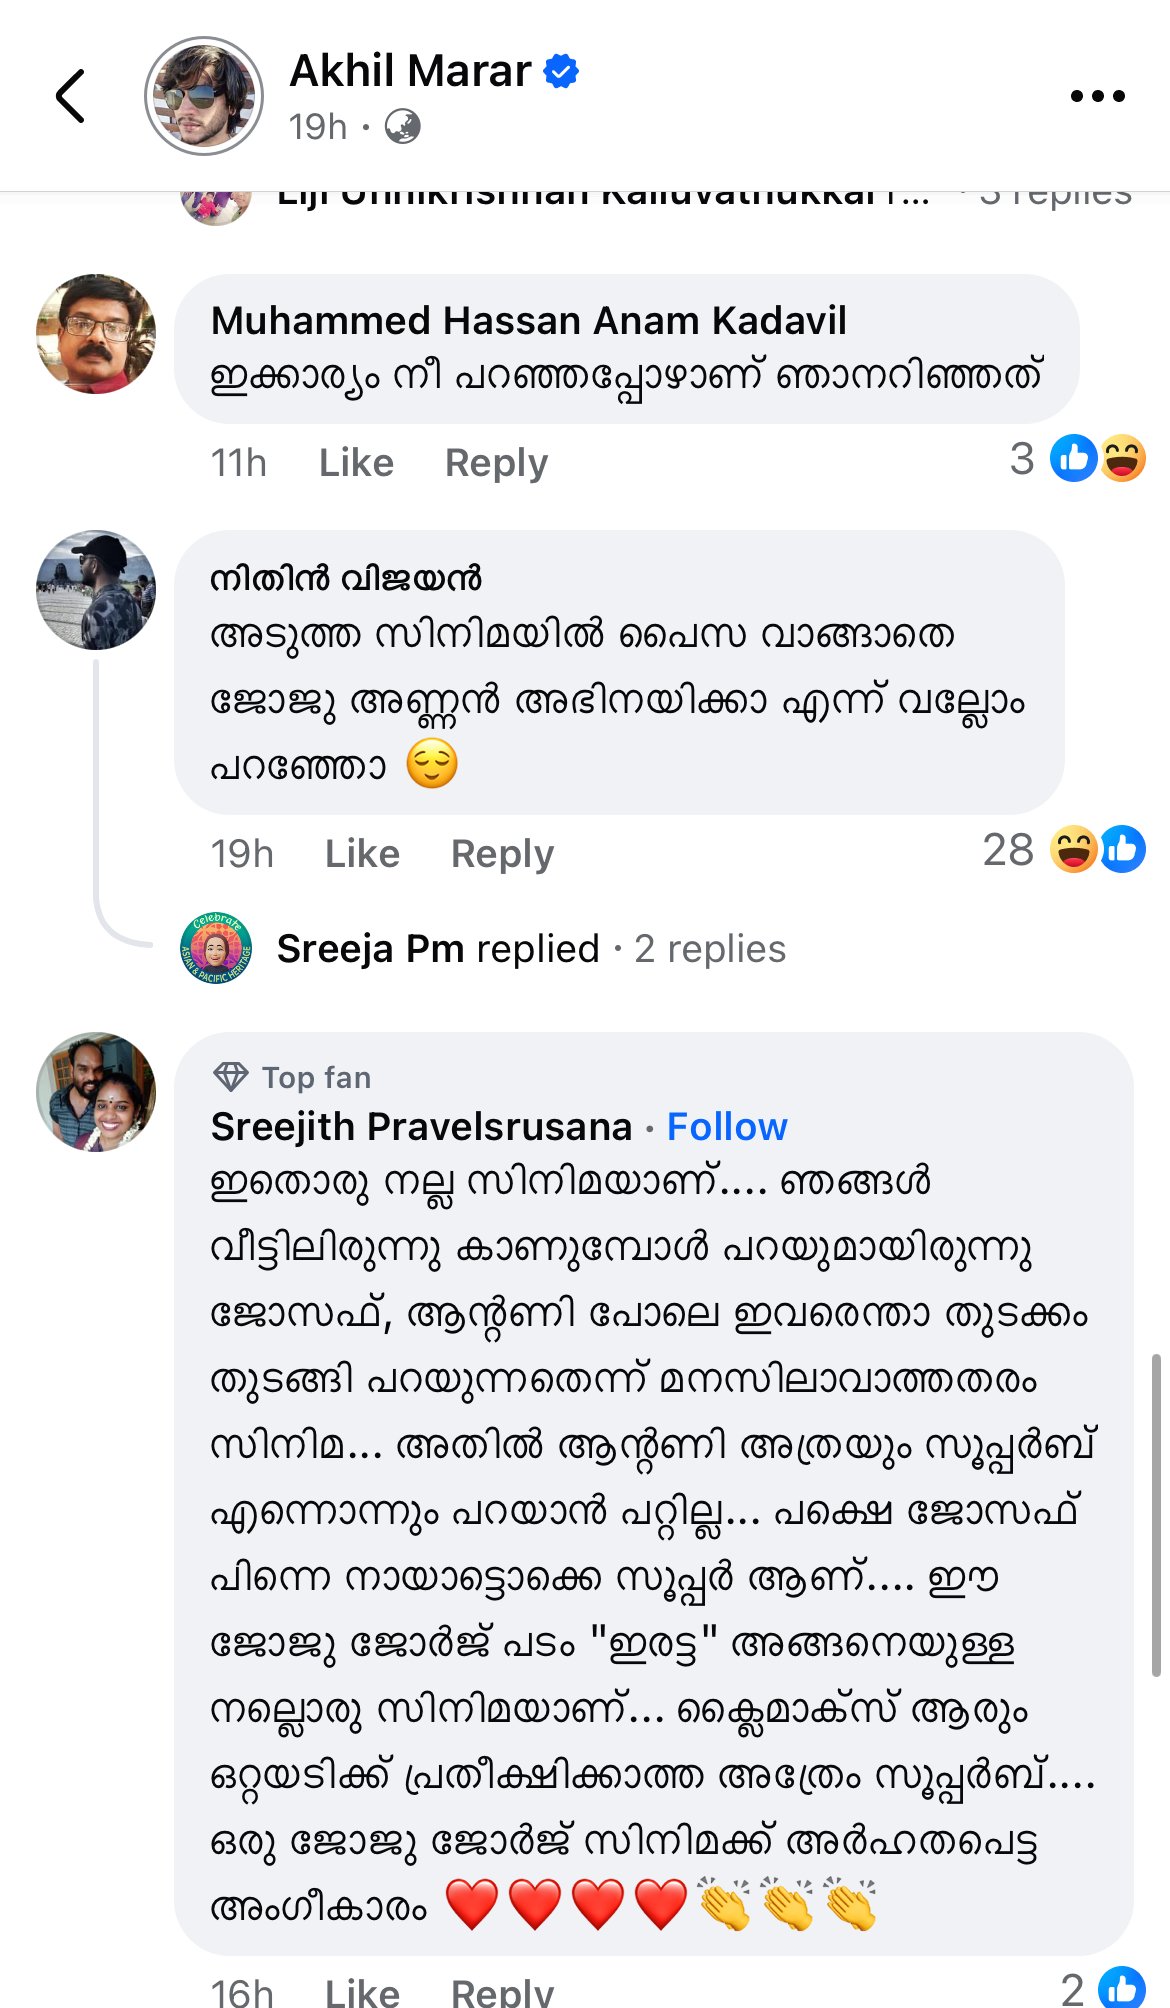Like the നിതിൻ വിജയൻ comment
This screenshot has height=2008, width=1170.
click(x=362, y=854)
